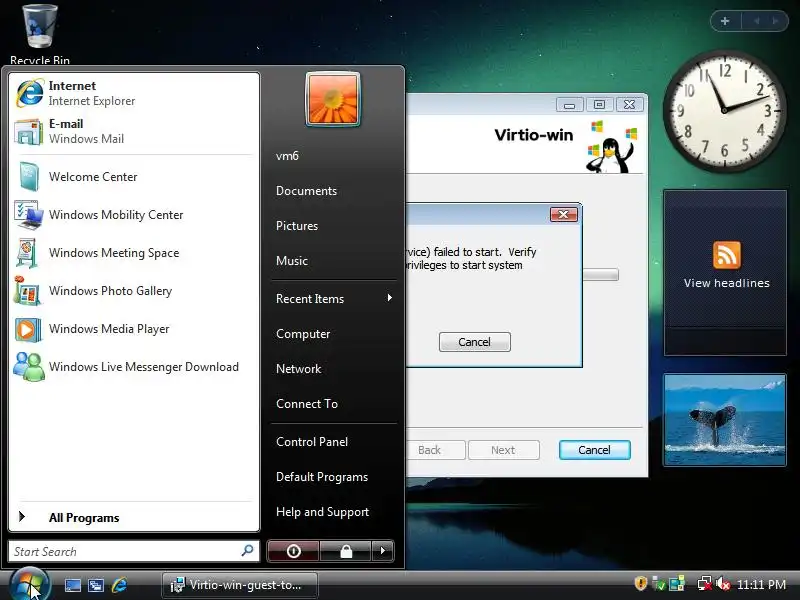Open shutdown options arrow menu
This screenshot has width=800, height=600.
pos(383,551)
